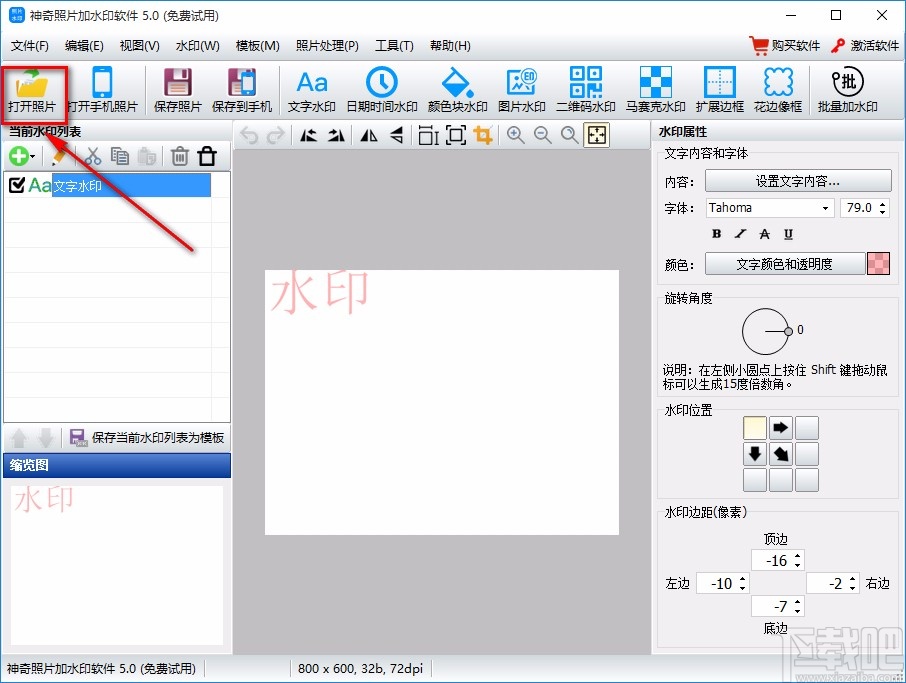Open 扩展边框 extend border tool

point(719,90)
